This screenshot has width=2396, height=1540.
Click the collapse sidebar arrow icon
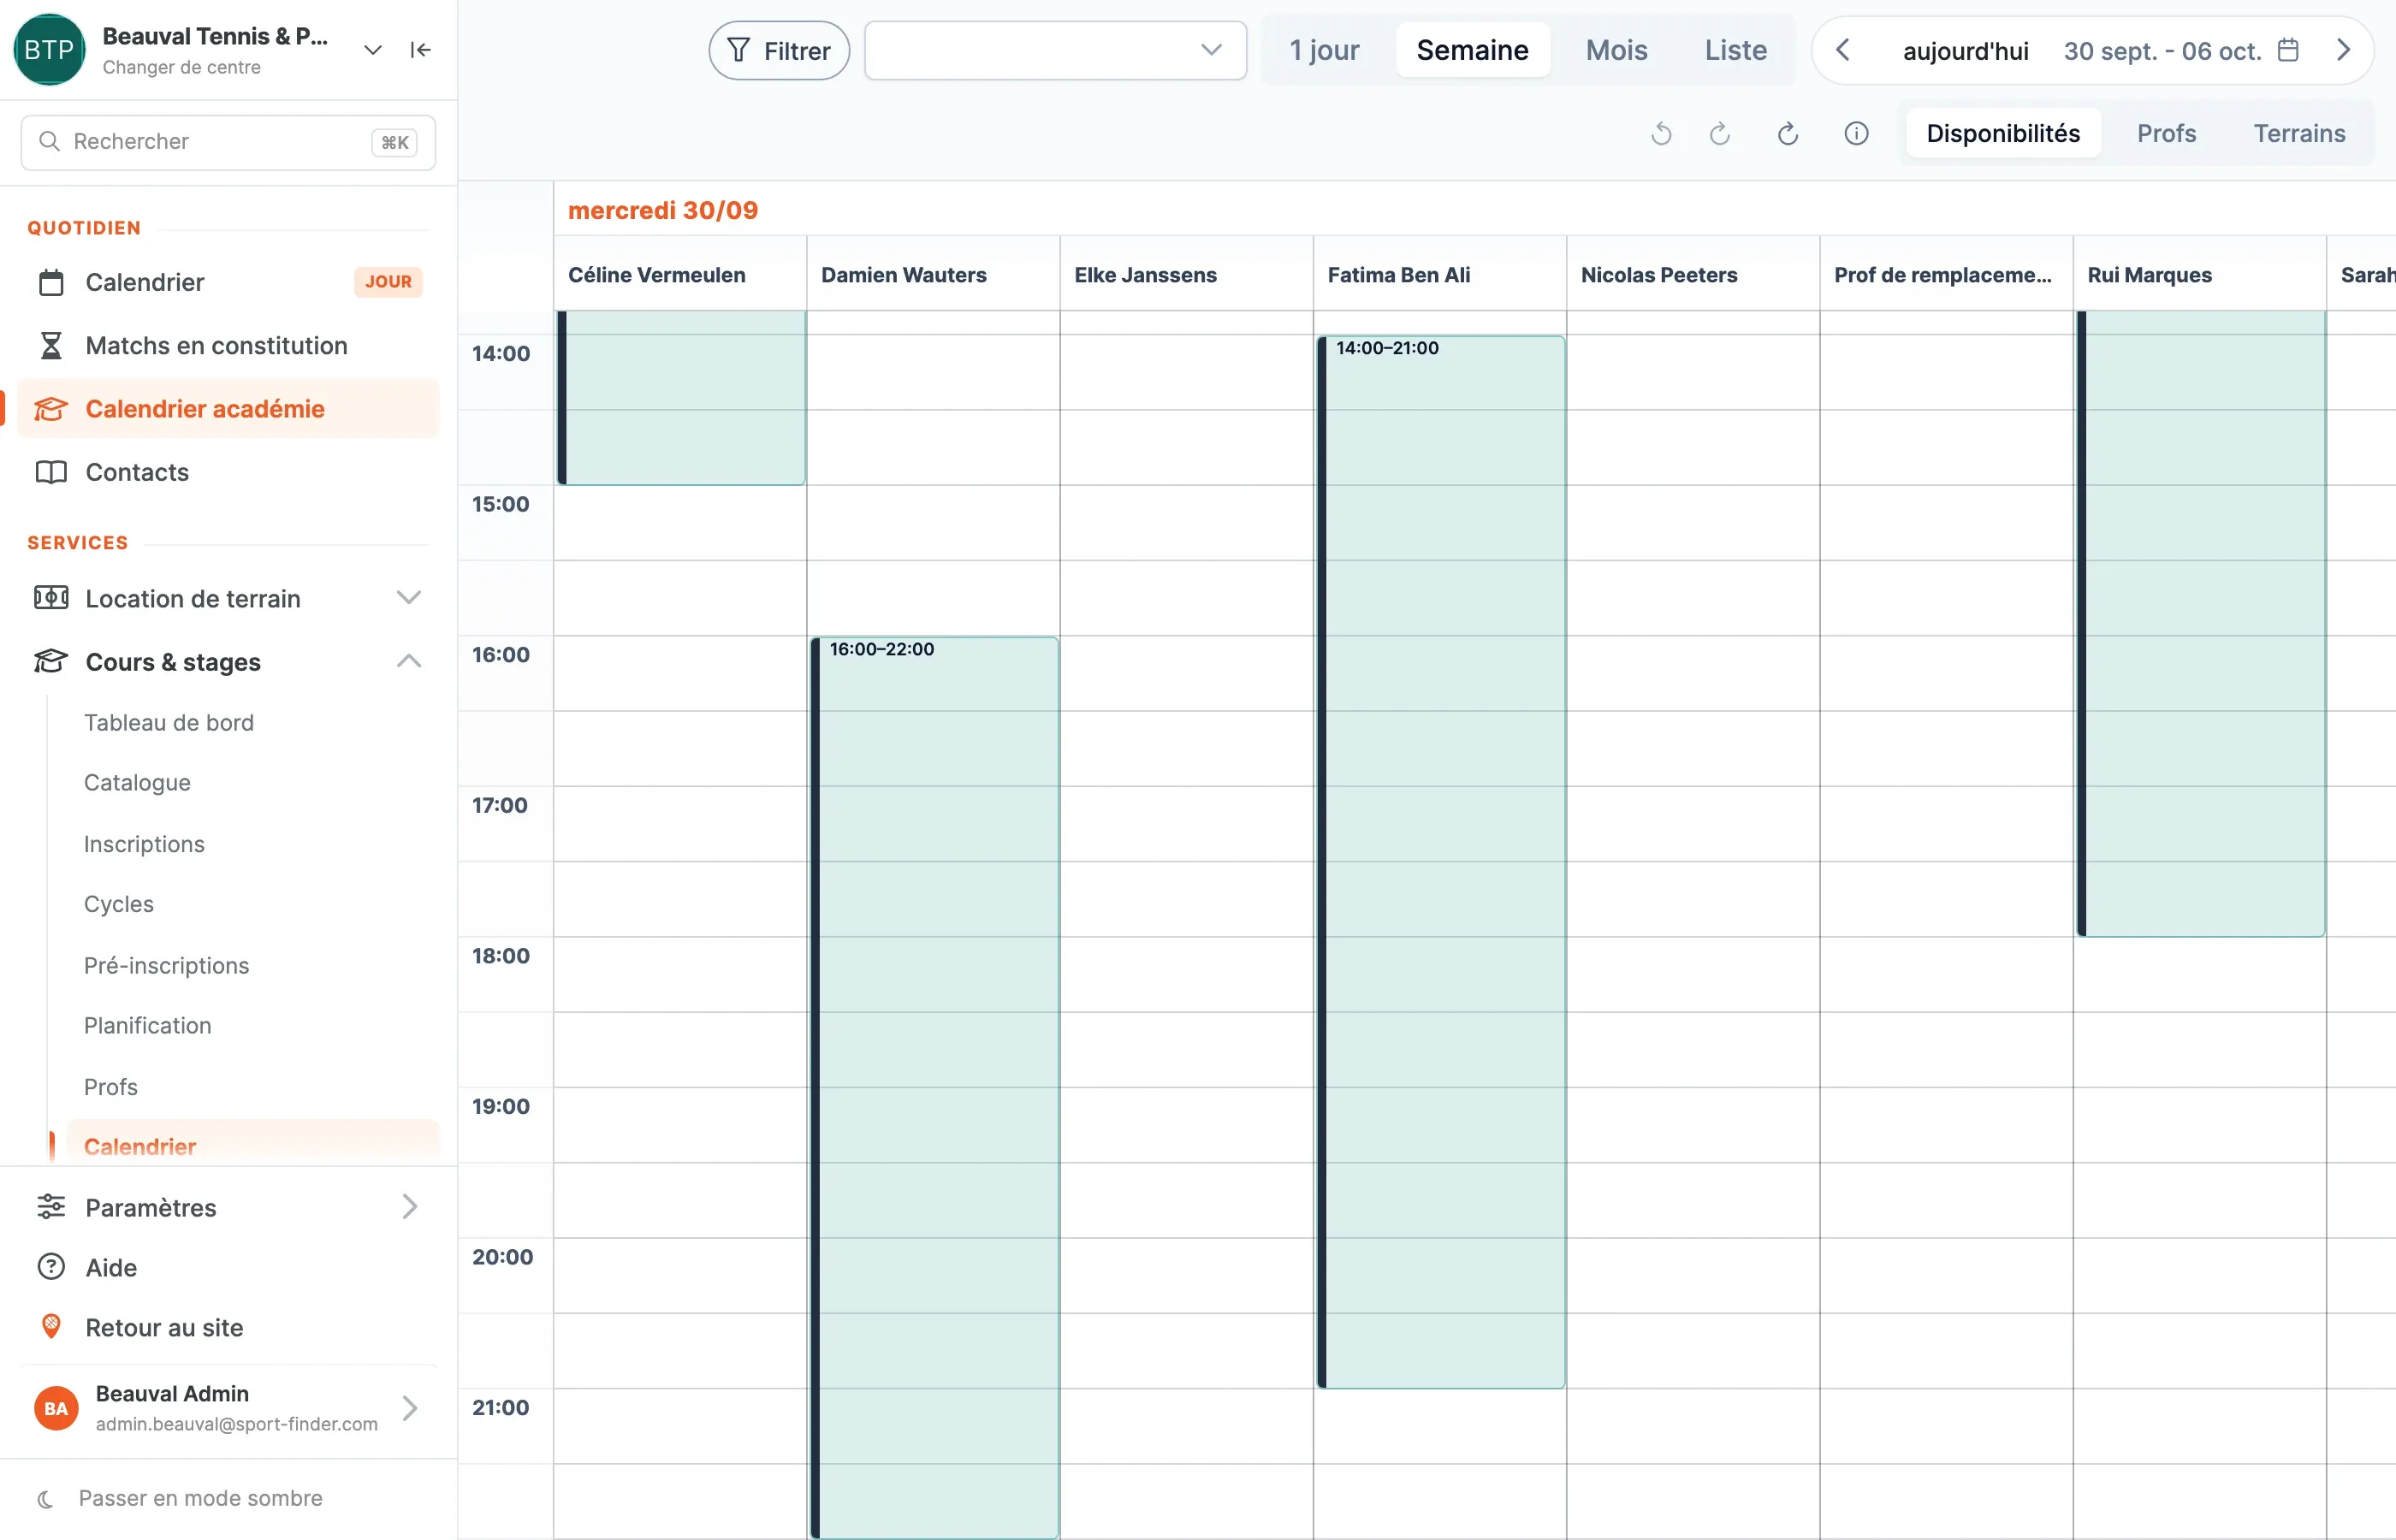pos(420,50)
